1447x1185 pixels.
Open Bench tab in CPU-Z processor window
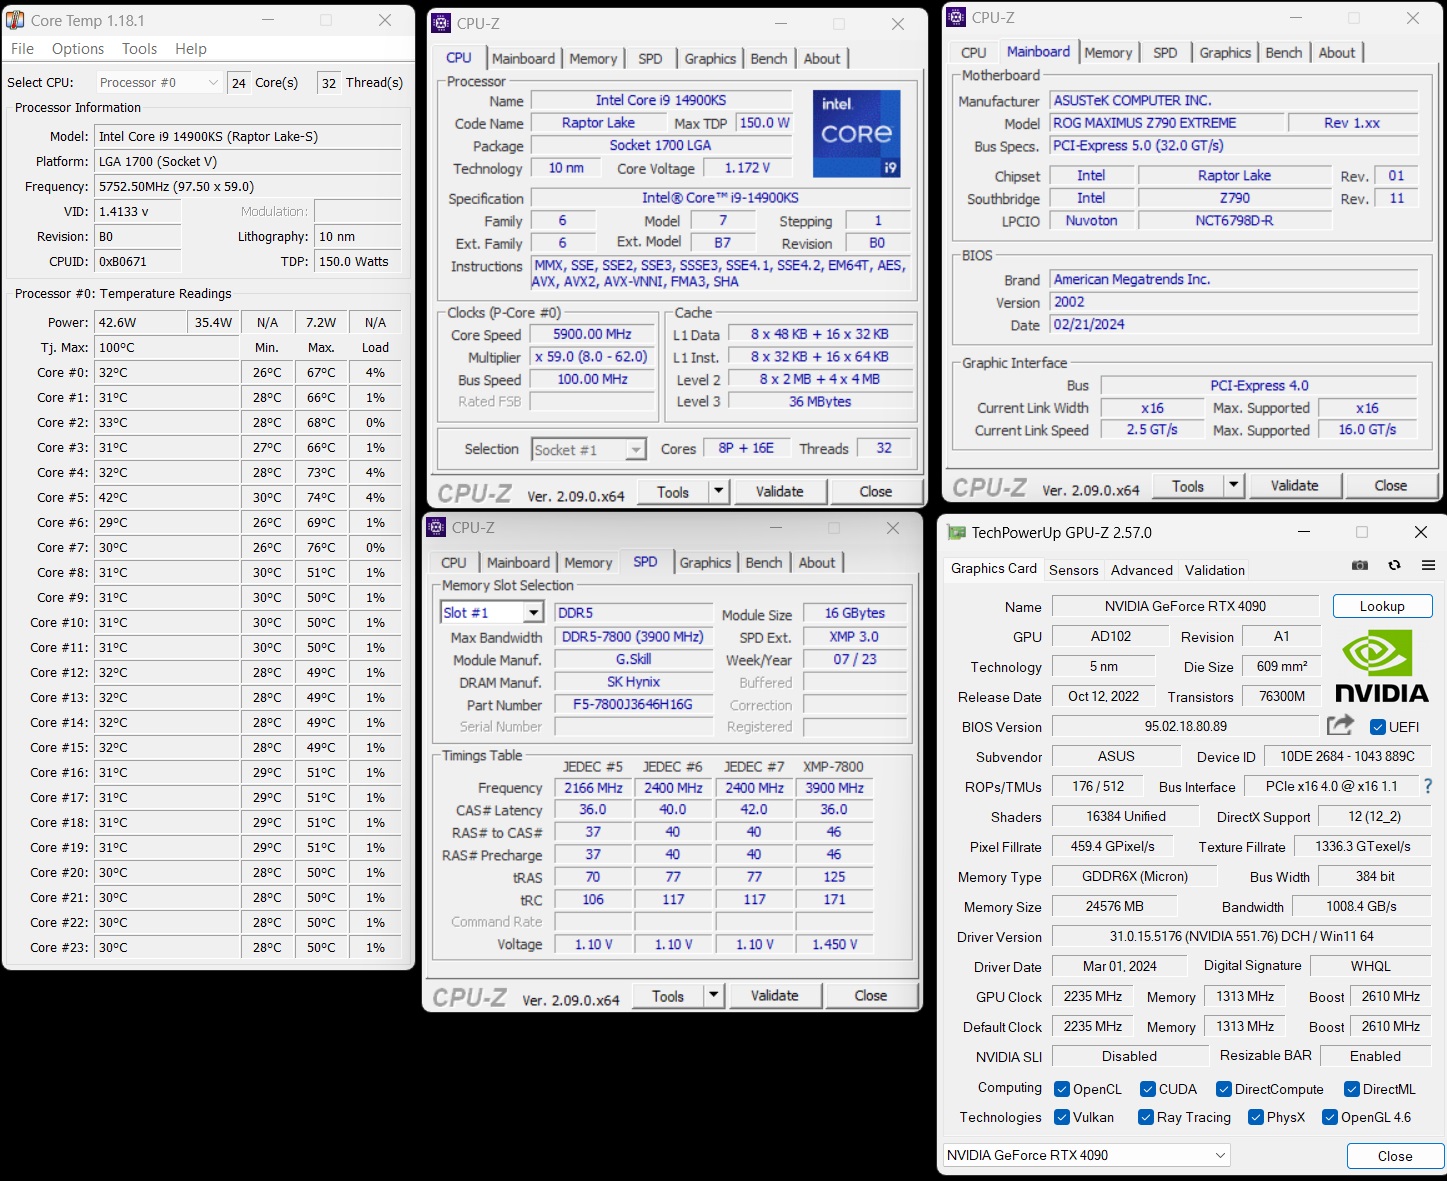point(769,59)
